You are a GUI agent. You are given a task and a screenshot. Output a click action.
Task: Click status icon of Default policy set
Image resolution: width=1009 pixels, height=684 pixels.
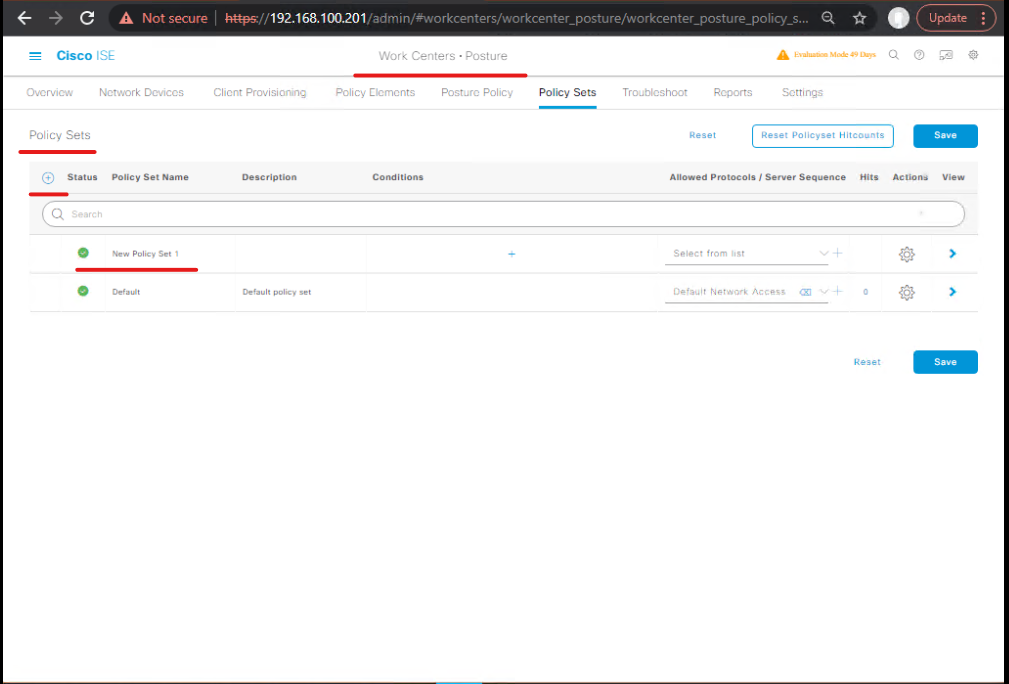tap(83, 291)
